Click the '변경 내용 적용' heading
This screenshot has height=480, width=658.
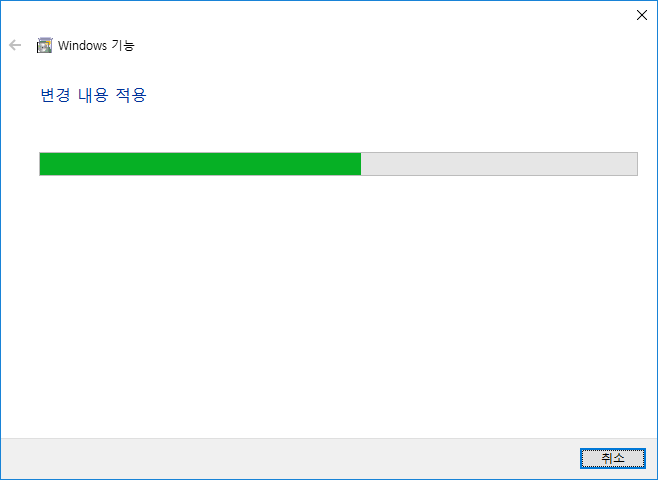click(93, 95)
